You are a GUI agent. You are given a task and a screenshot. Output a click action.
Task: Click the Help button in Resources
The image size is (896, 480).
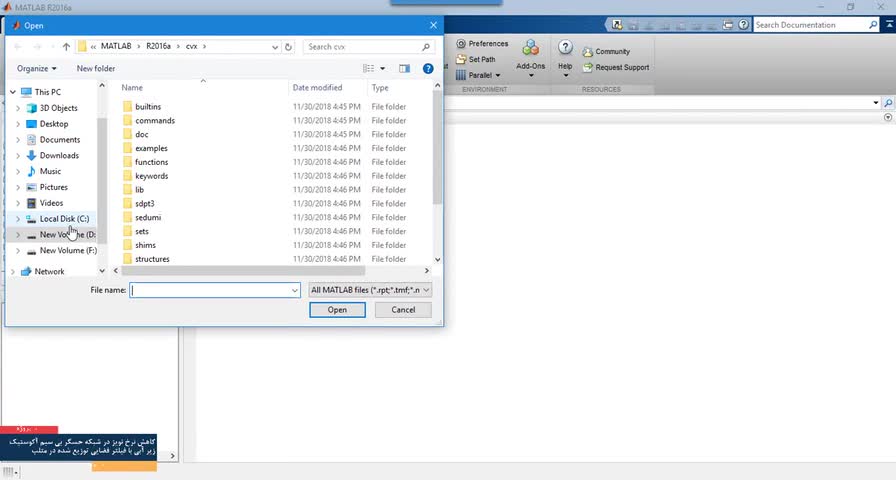[x=565, y=58]
